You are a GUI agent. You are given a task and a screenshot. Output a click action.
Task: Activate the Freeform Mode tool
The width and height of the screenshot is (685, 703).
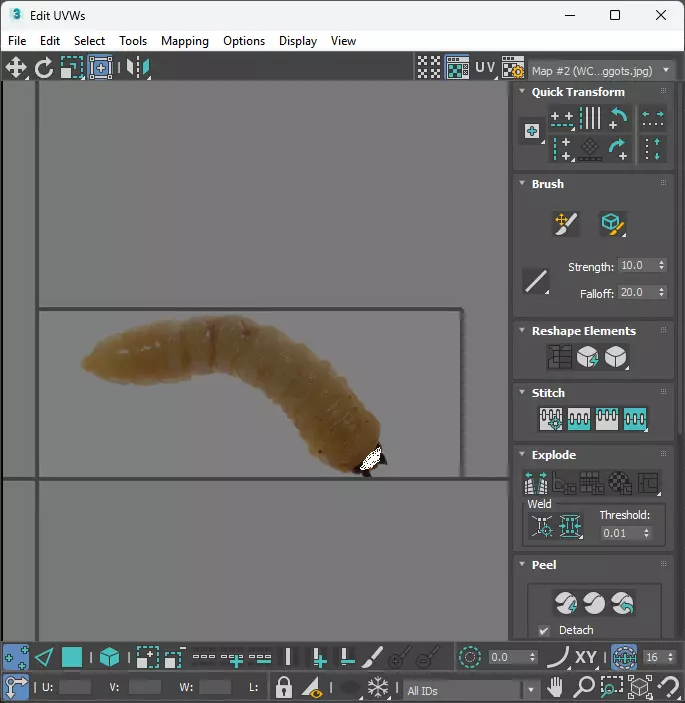[x=100, y=68]
